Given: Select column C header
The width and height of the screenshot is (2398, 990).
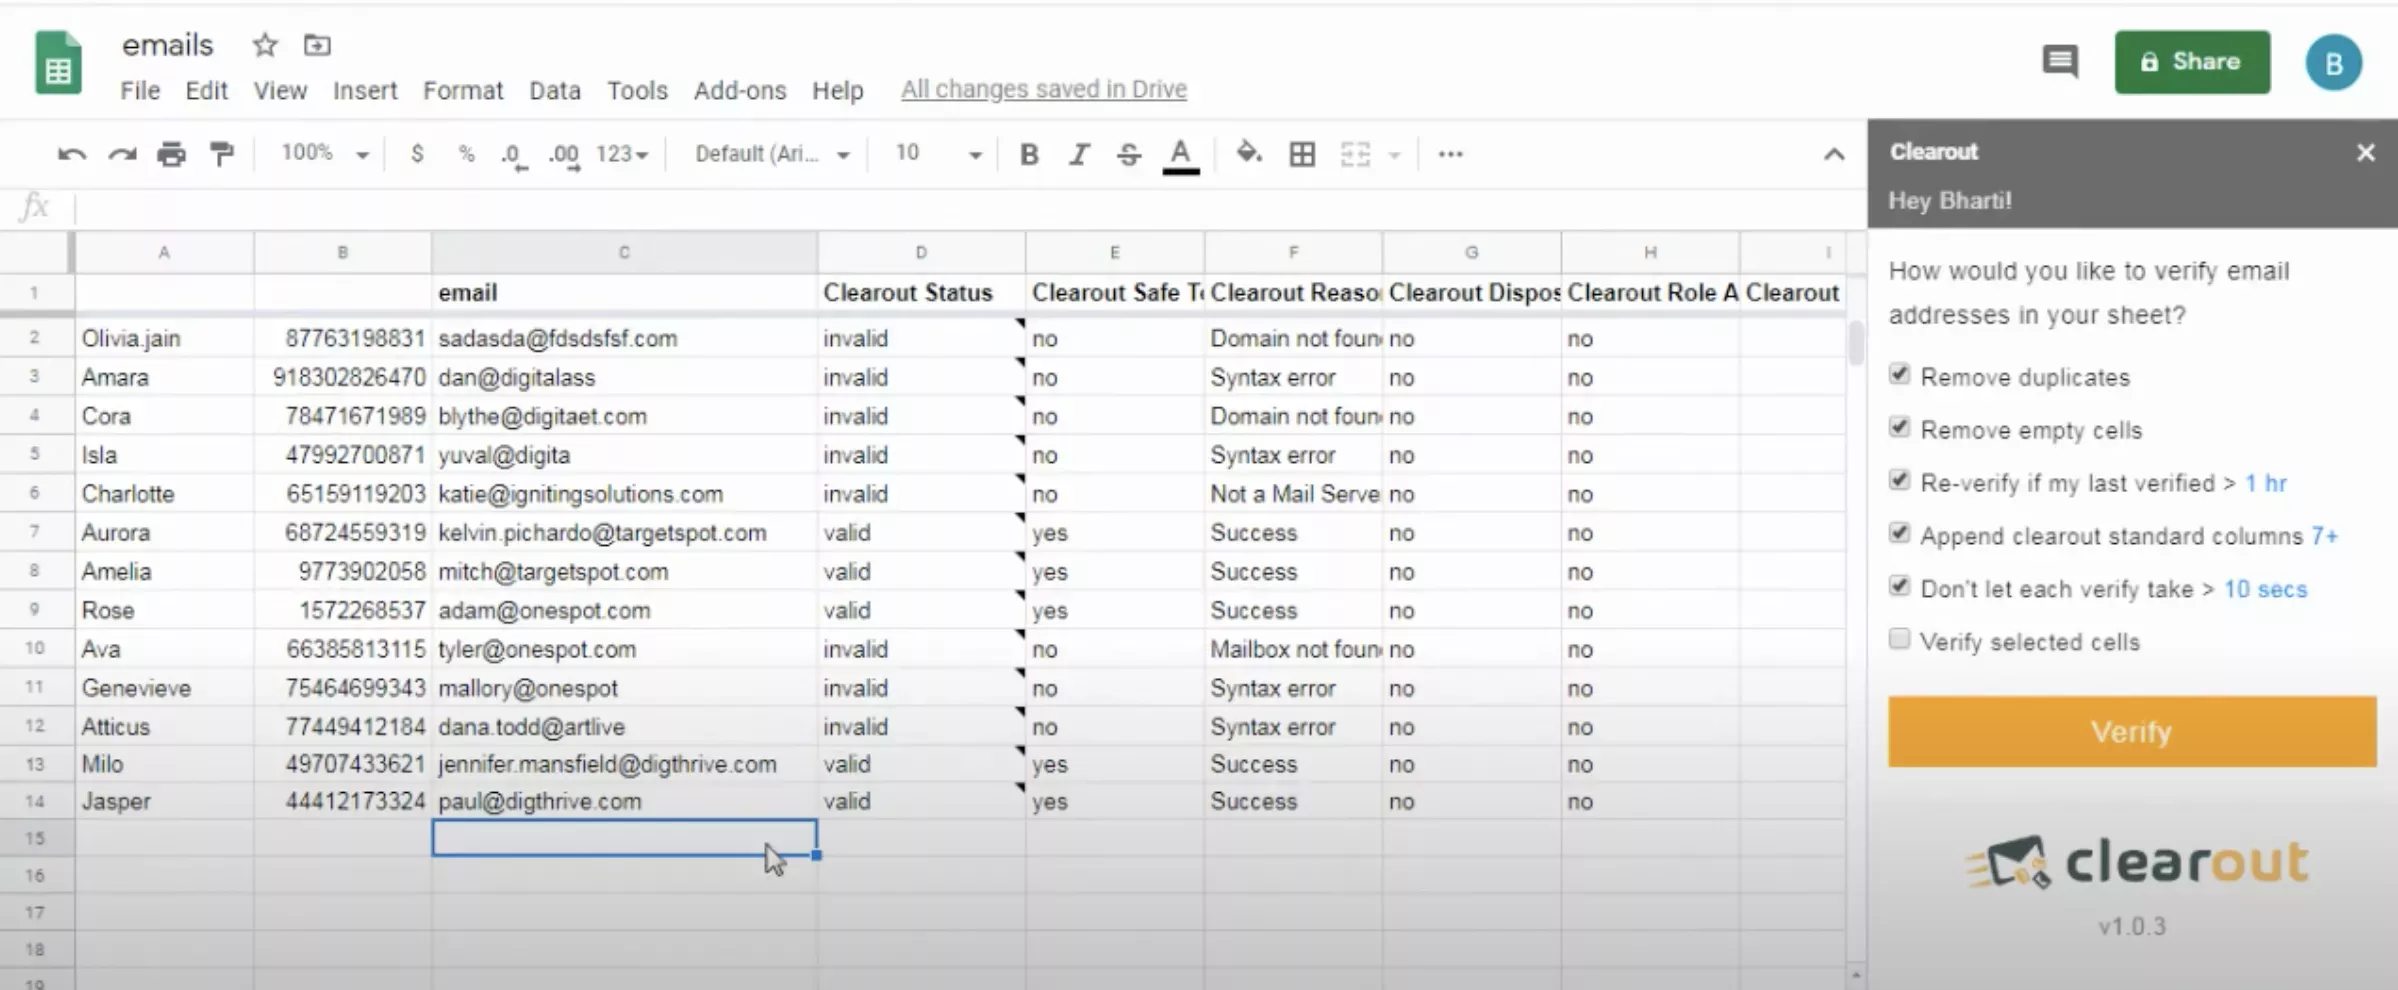Looking at the screenshot, I should click(x=624, y=252).
